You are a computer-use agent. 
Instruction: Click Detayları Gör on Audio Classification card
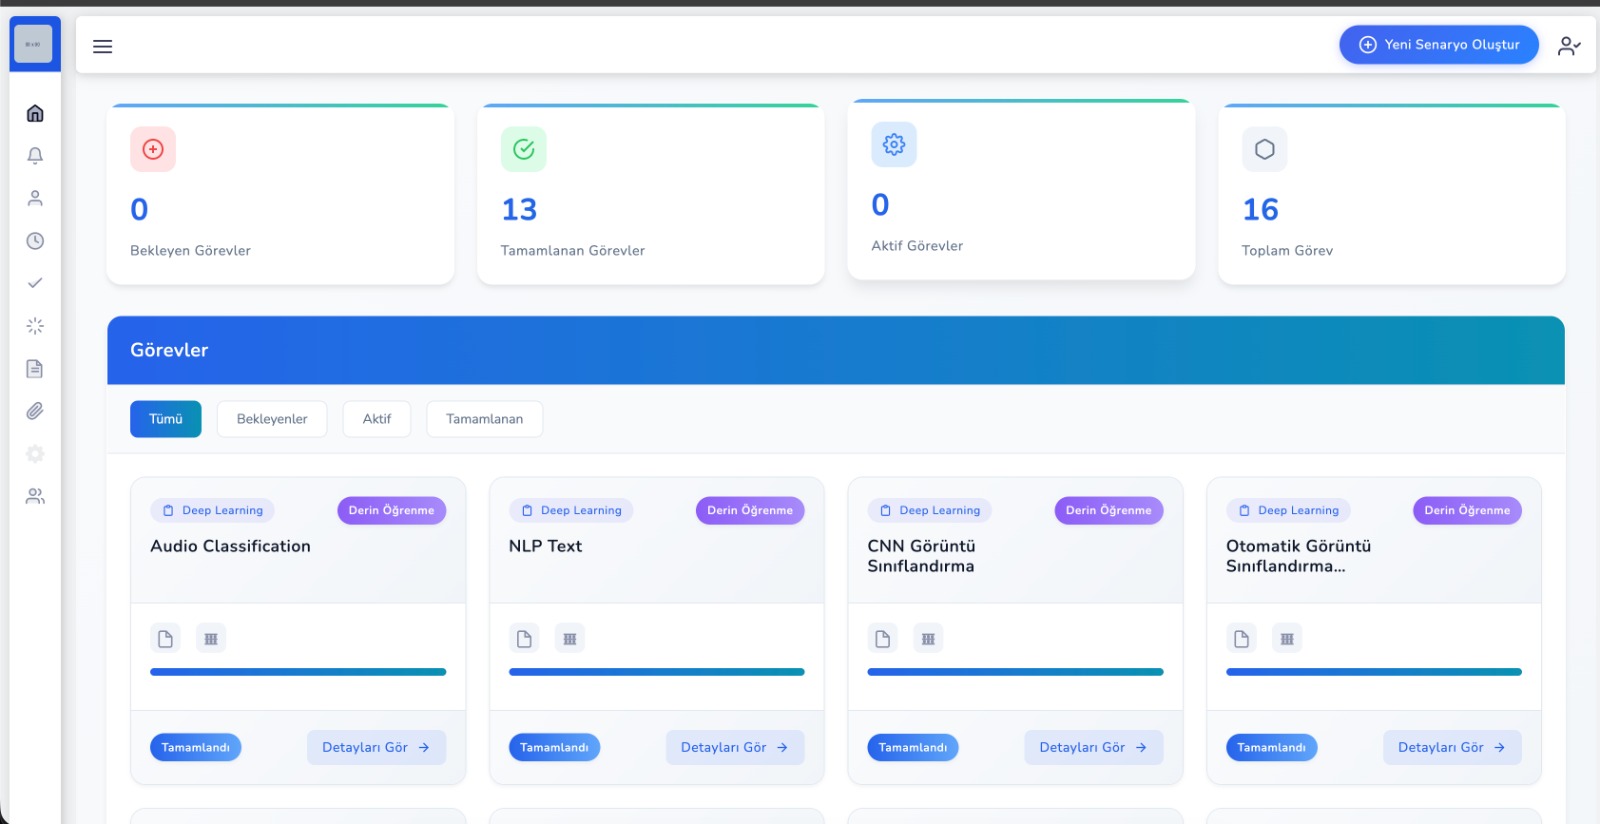pos(376,747)
